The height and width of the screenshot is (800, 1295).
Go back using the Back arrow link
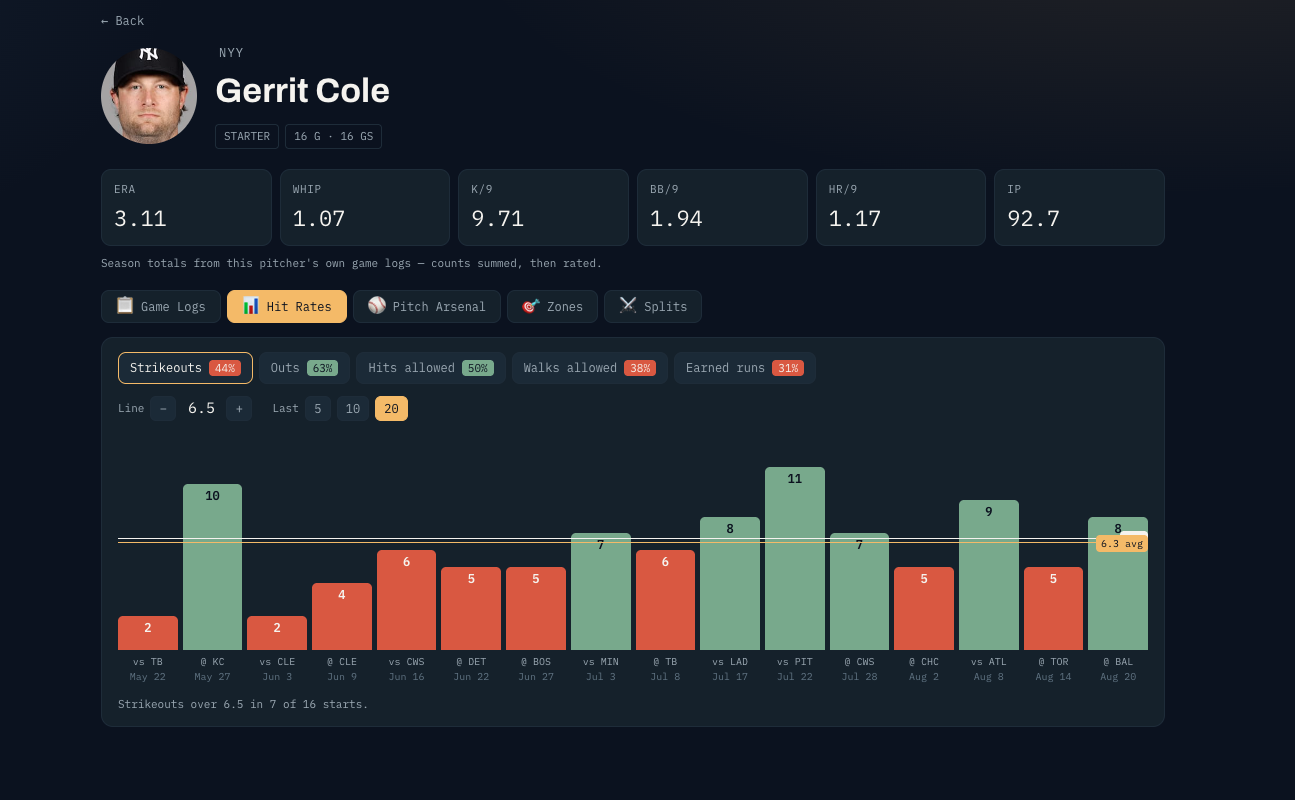122,21
